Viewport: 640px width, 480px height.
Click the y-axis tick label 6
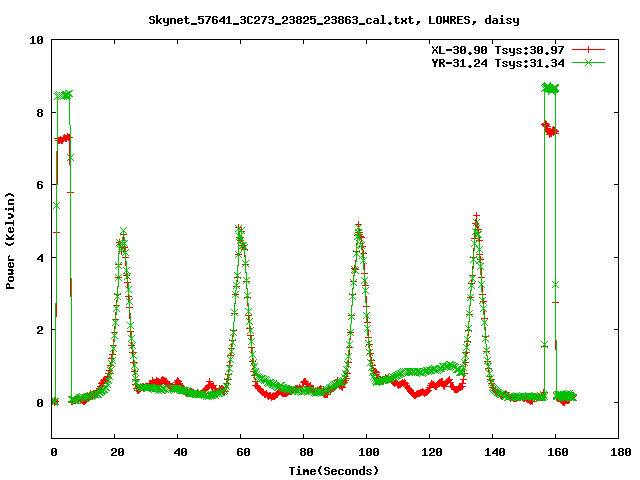point(40,185)
